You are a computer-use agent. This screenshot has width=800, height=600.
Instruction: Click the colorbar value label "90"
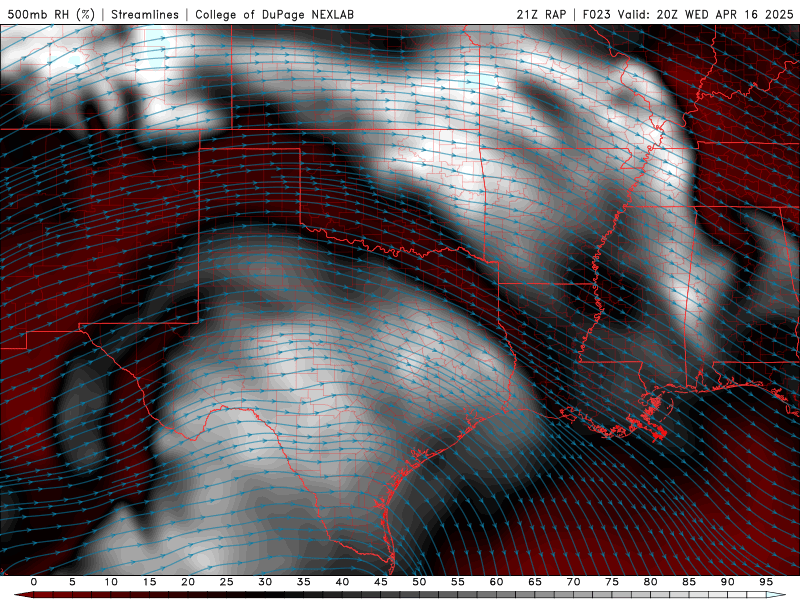pos(727,582)
